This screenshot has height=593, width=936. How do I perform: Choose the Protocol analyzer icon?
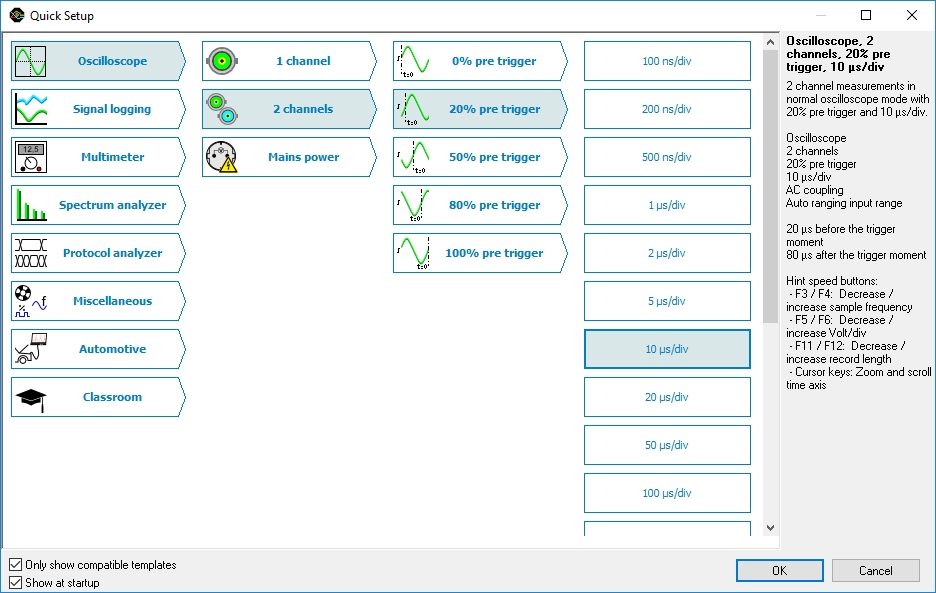[30, 253]
